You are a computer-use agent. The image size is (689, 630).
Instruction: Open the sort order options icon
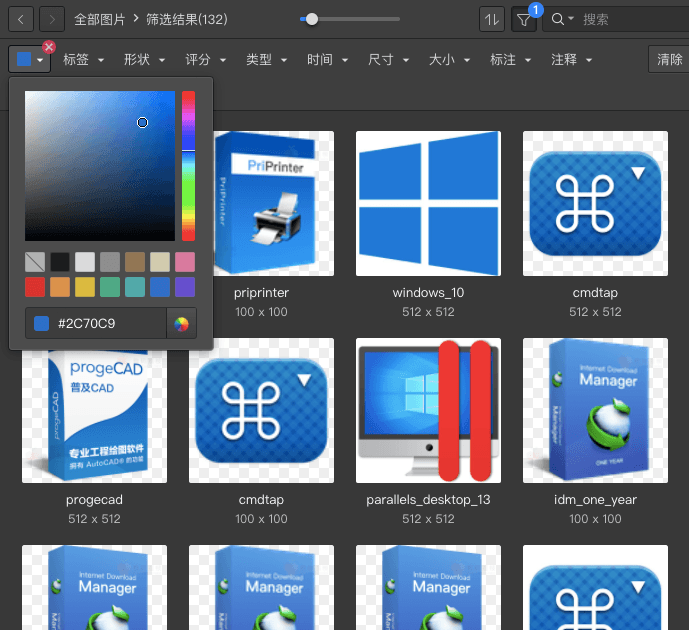coord(491,19)
